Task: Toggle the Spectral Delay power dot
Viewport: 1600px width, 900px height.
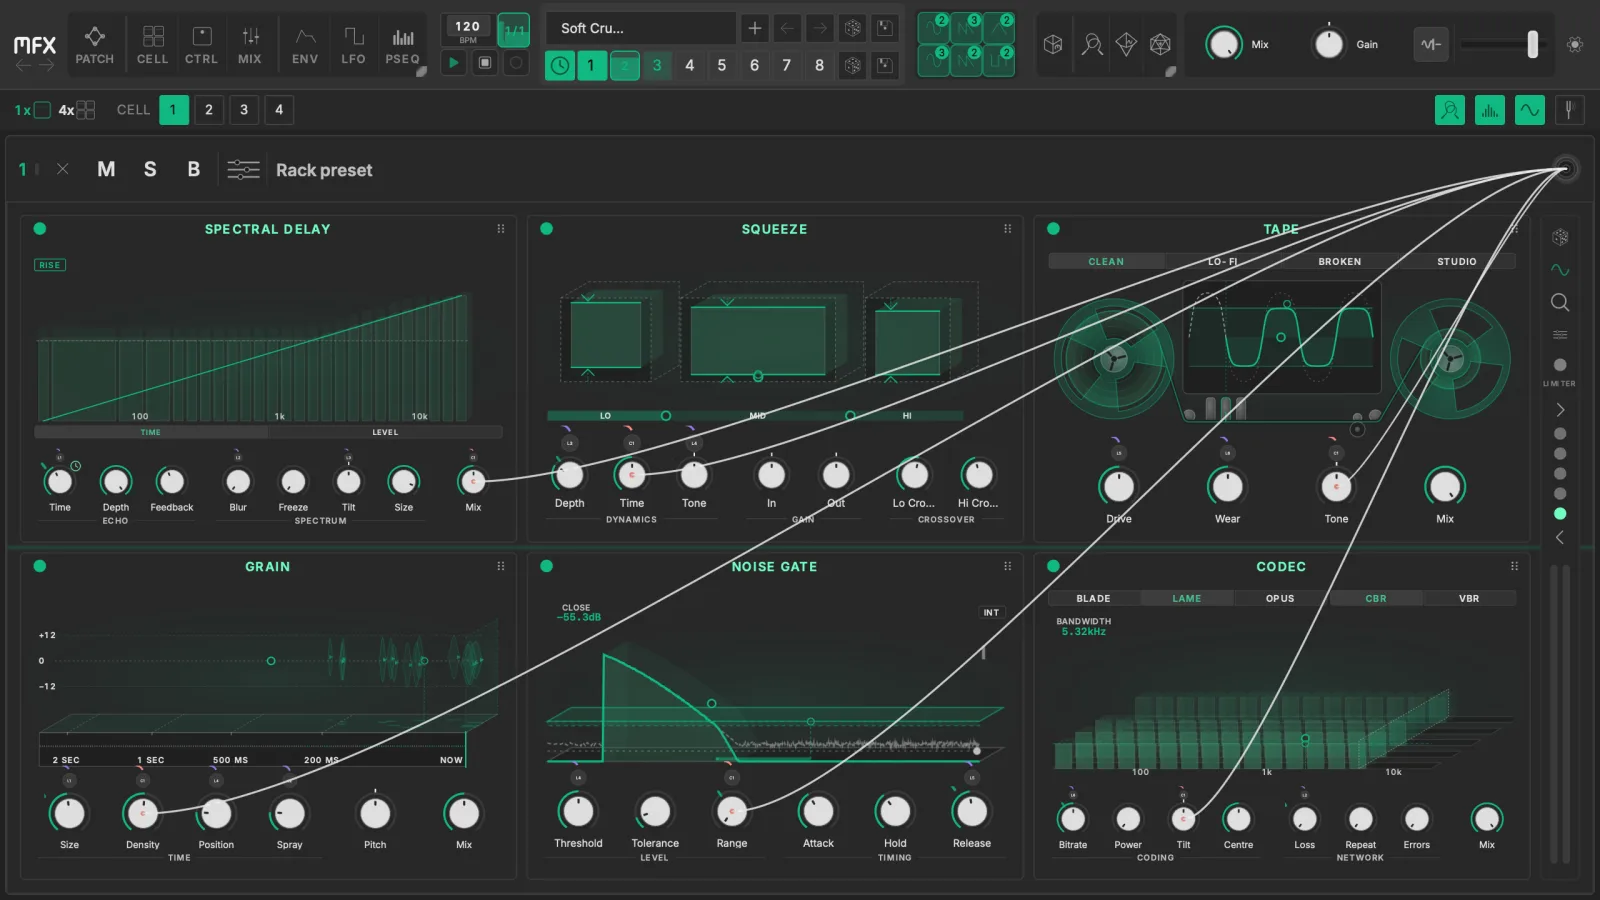Action: click(x=40, y=229)
